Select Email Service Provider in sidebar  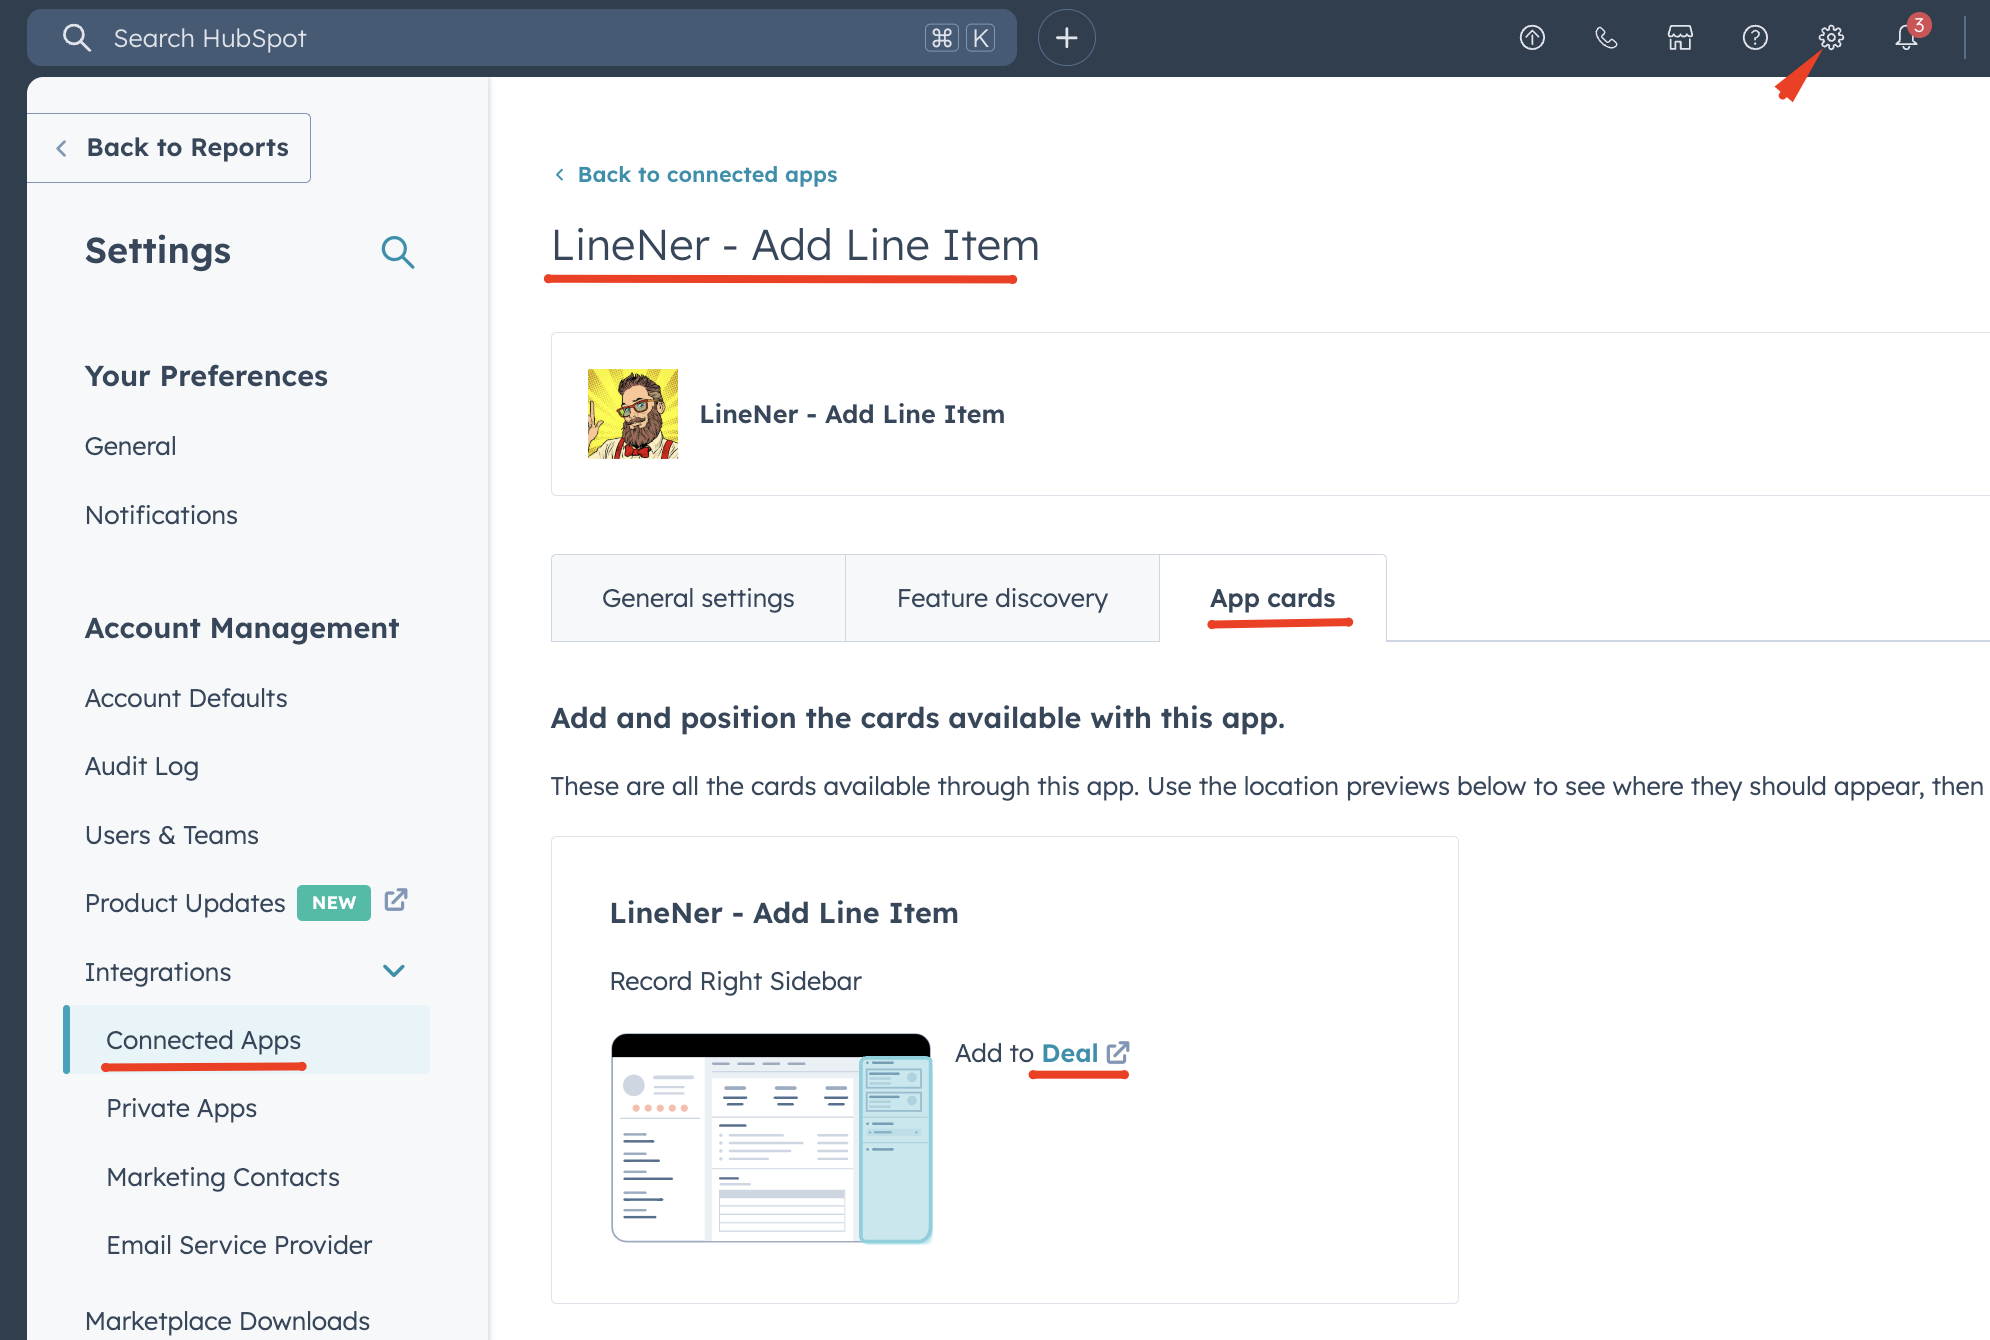[239, 1245]
